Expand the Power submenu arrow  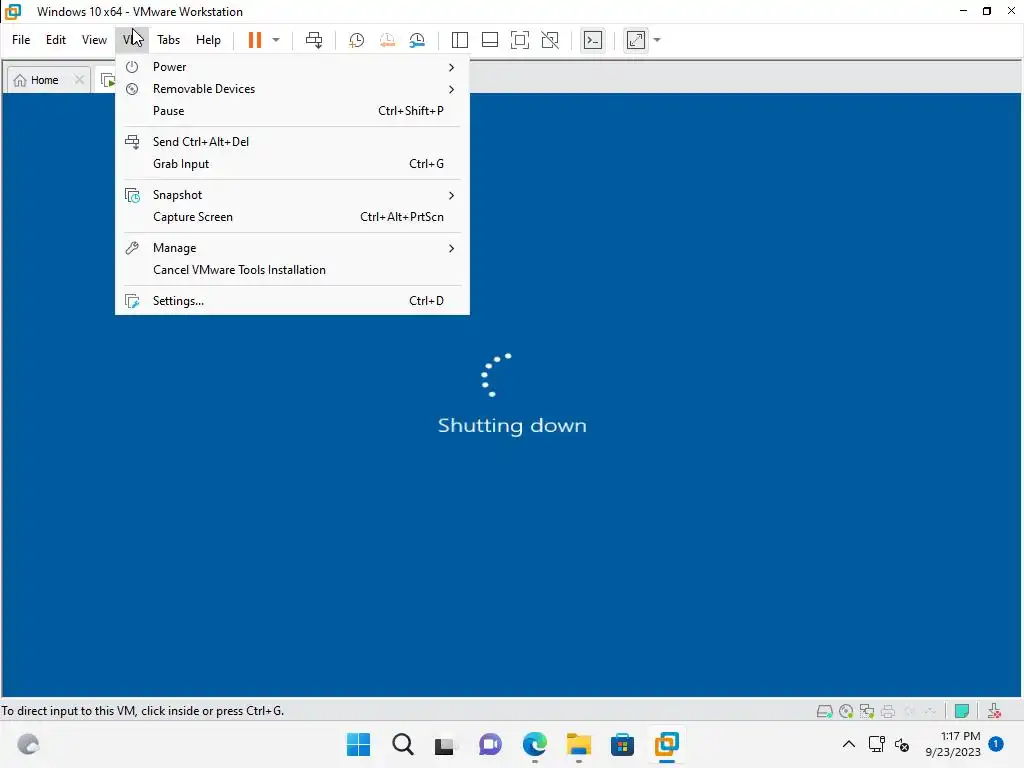coord(451,67)
